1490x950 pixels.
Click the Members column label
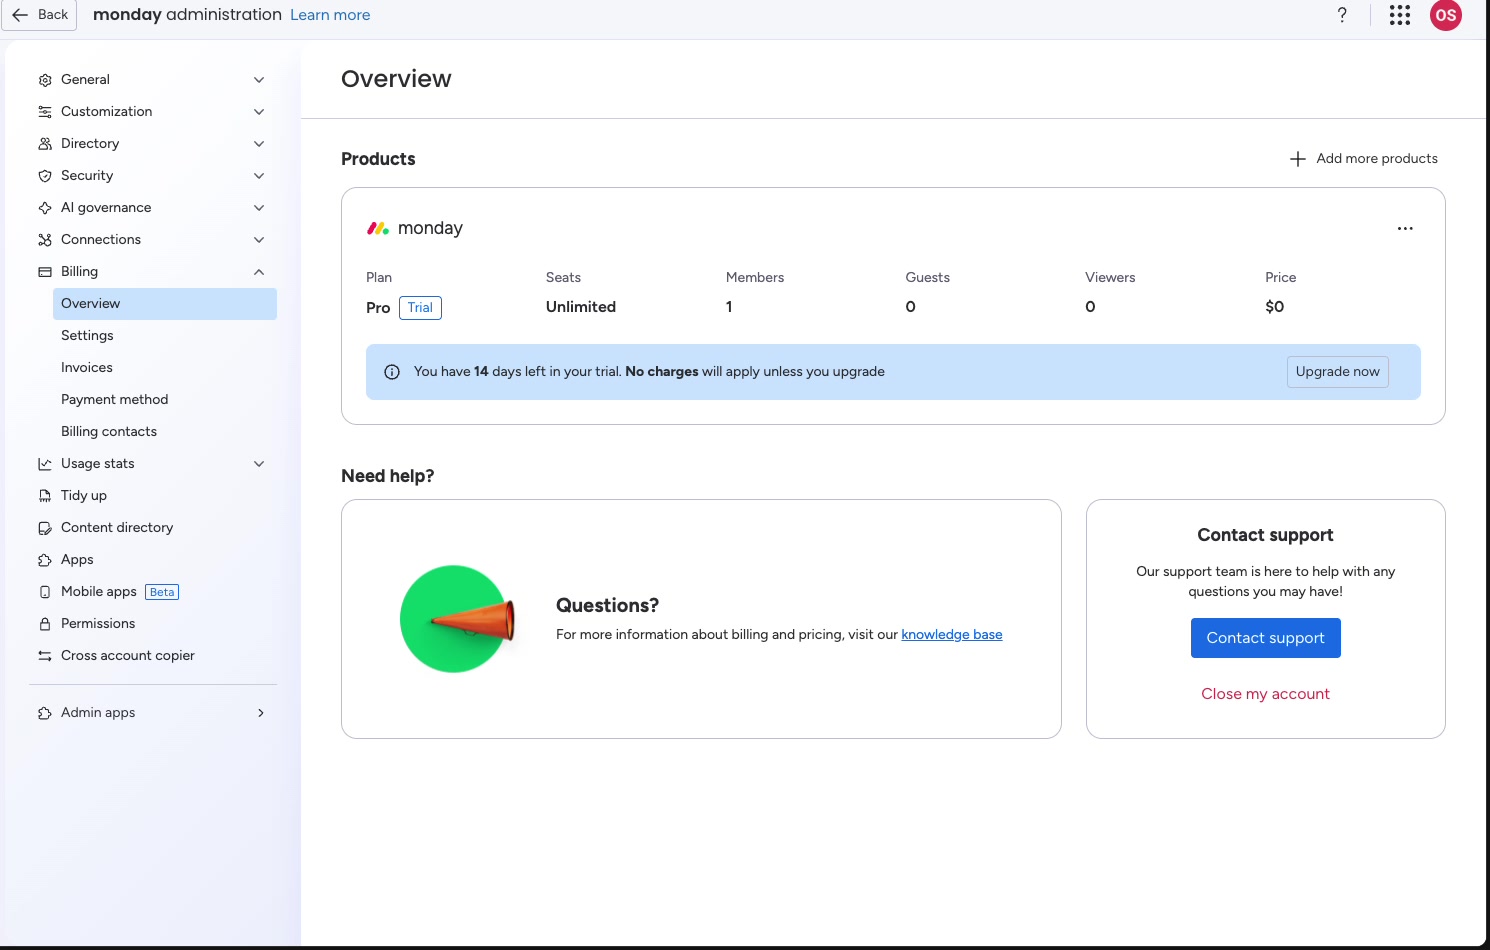click(x=755, y=278)
